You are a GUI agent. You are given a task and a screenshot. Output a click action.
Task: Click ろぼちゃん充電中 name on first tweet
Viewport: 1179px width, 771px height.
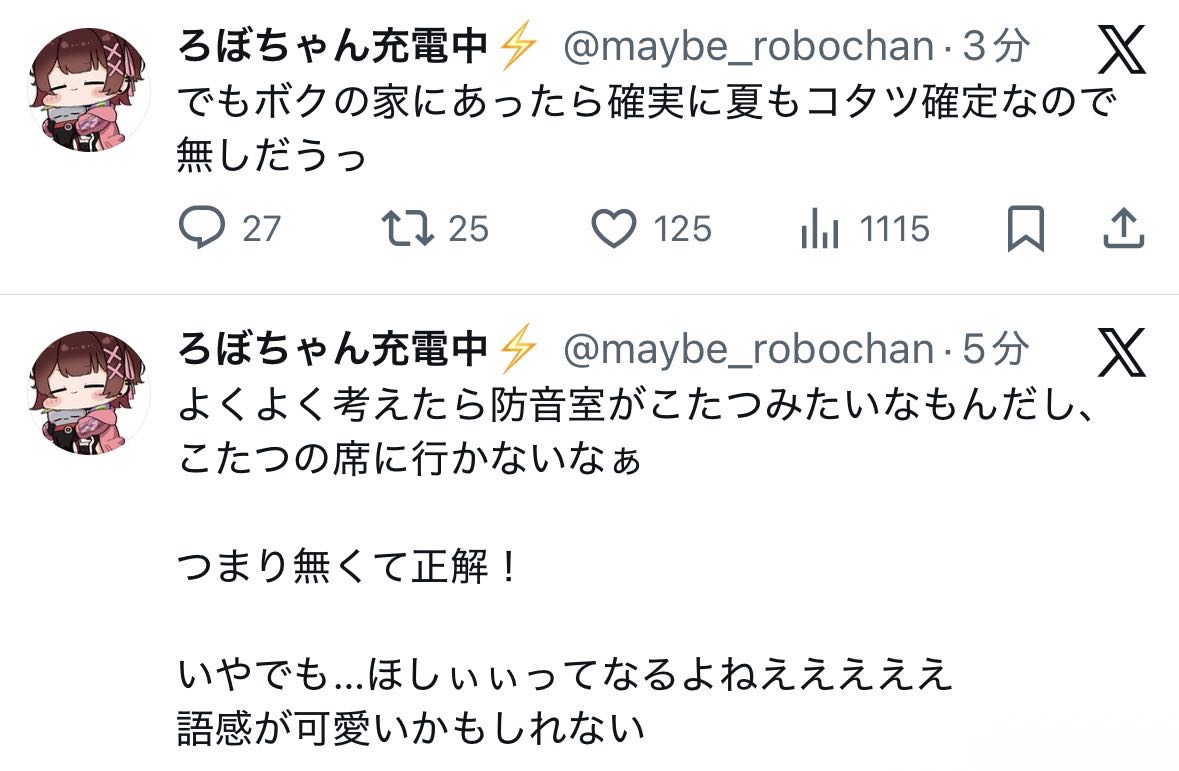point(333,47)
